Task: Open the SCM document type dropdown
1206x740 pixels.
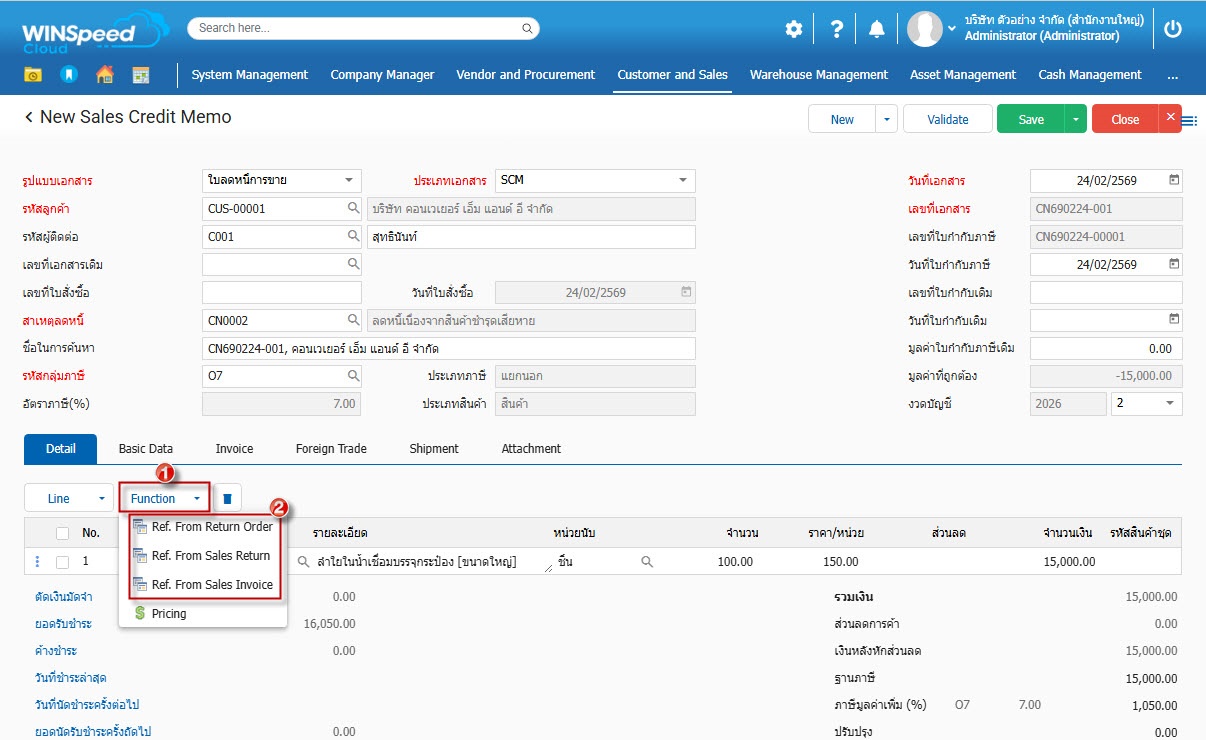Action: tap(683, 181)
